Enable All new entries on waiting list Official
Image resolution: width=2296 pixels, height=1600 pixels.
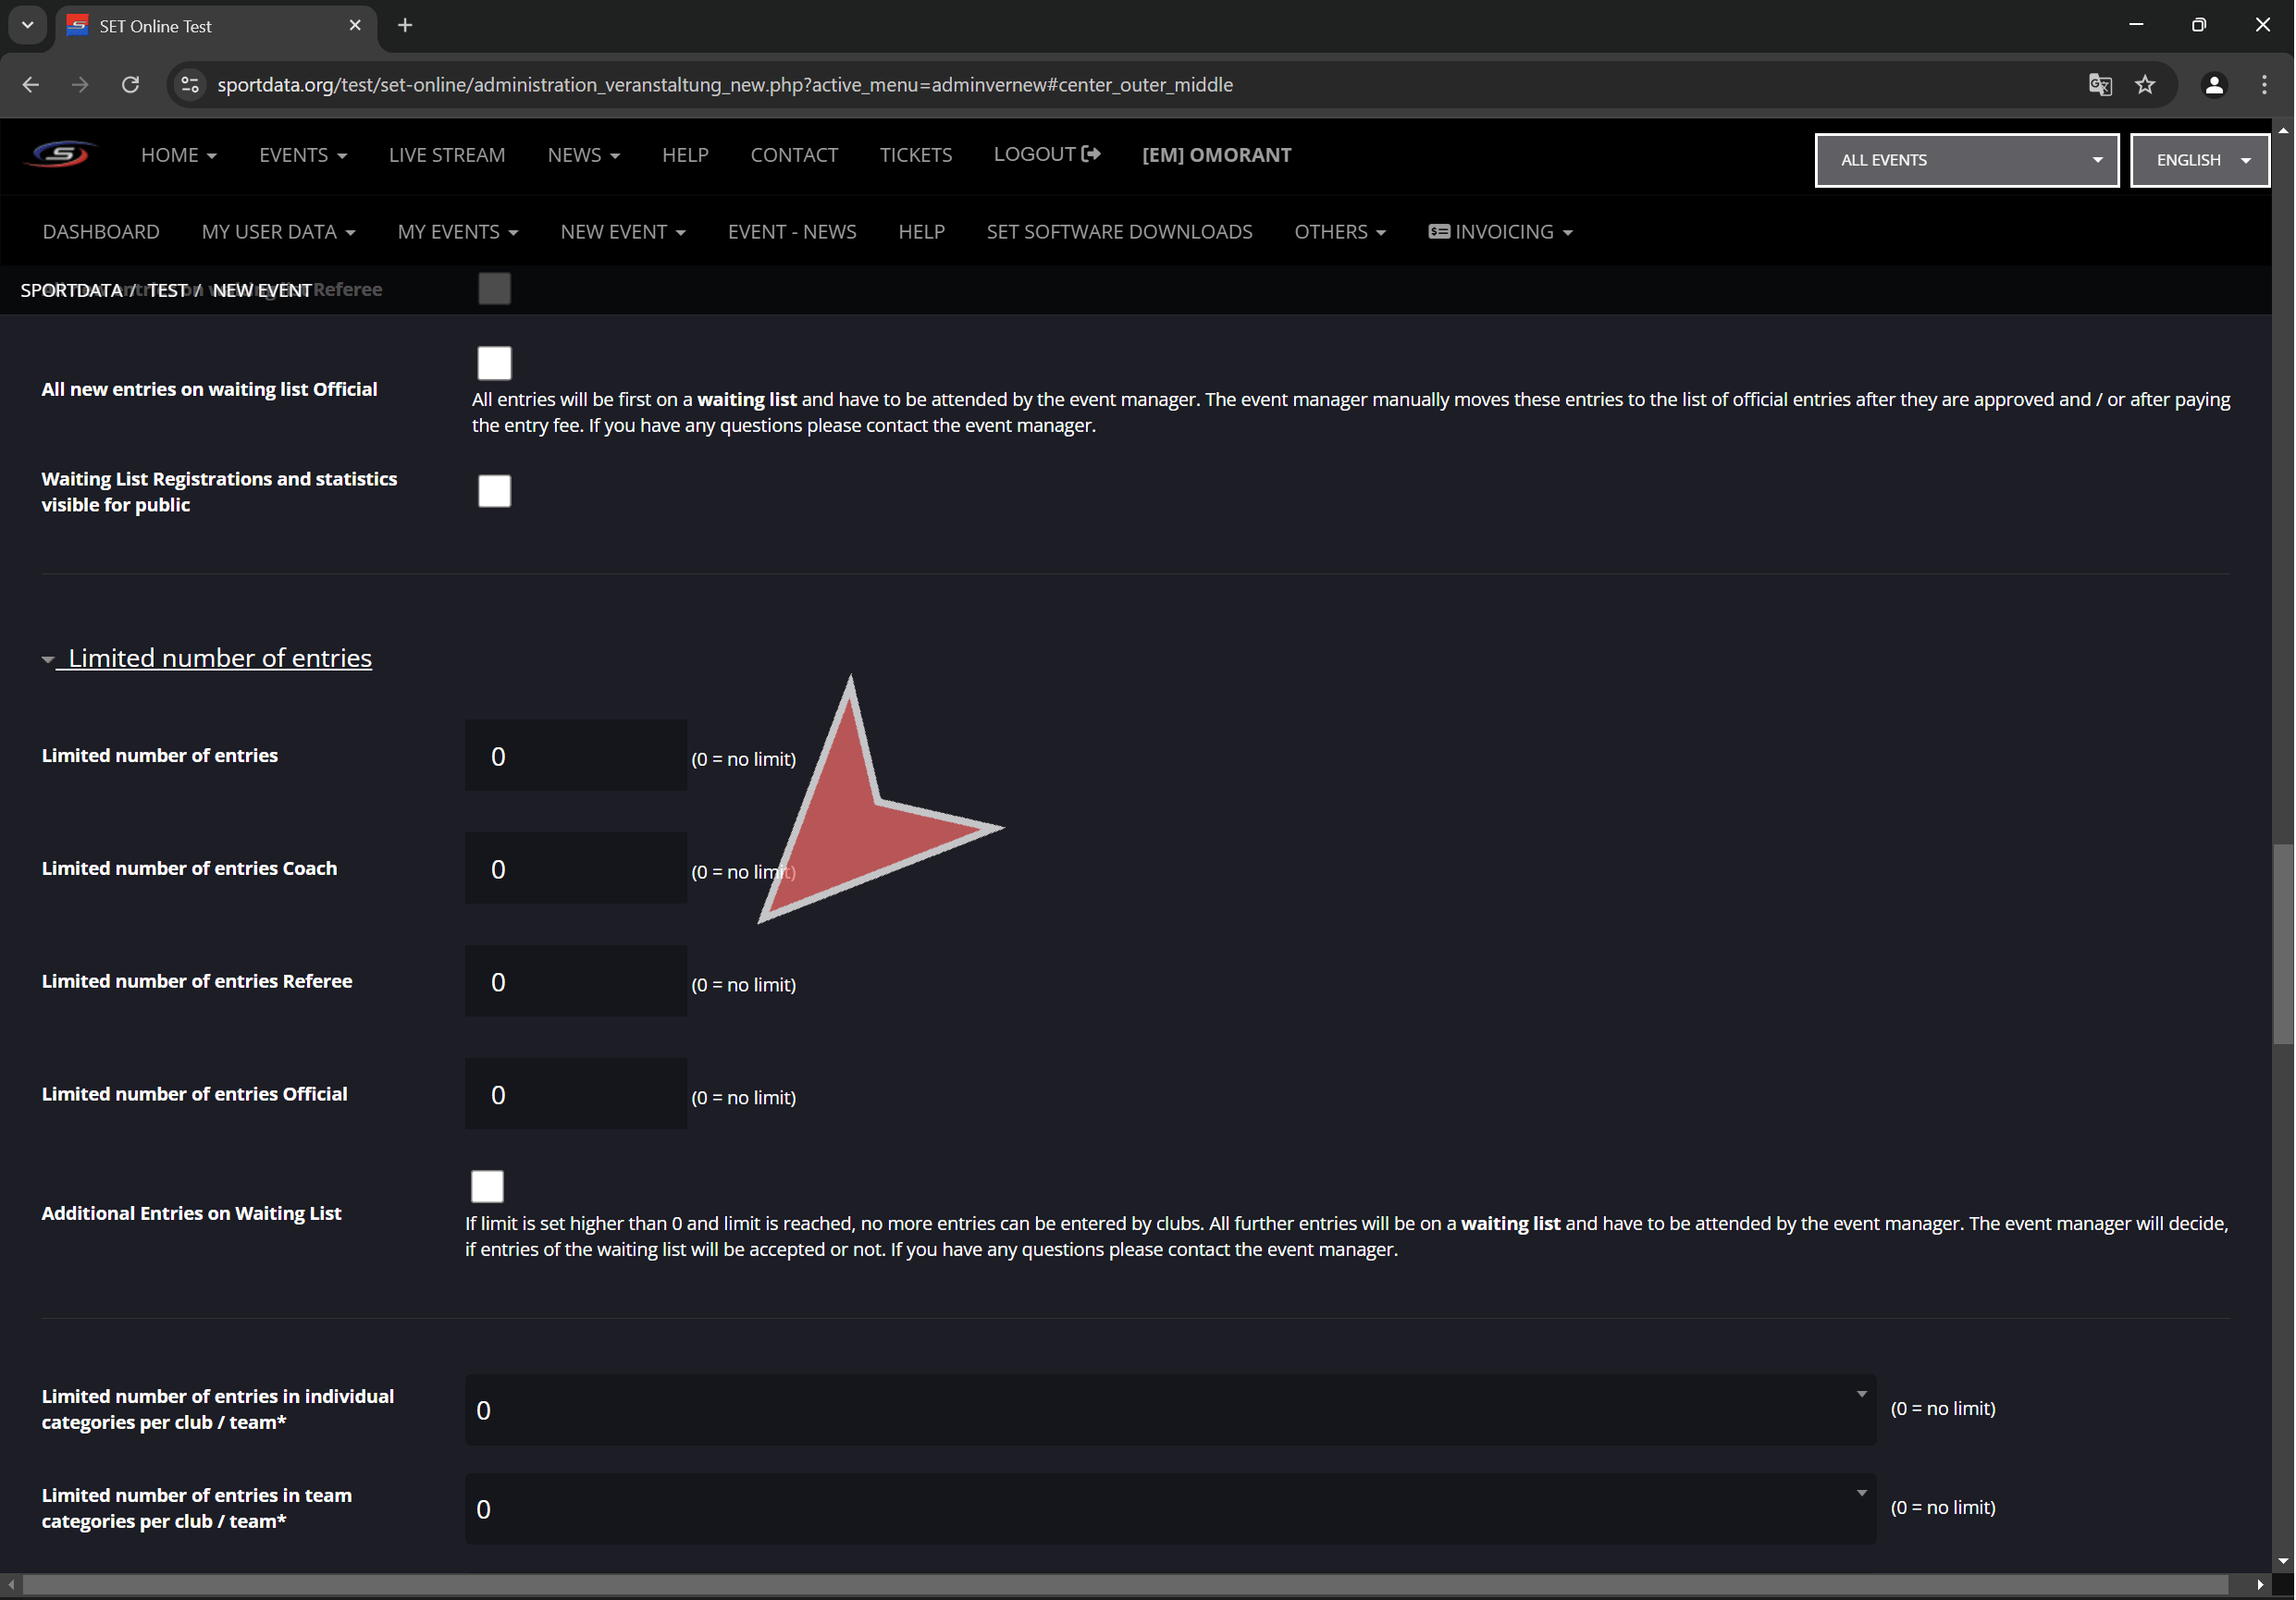tap(494, 363)
